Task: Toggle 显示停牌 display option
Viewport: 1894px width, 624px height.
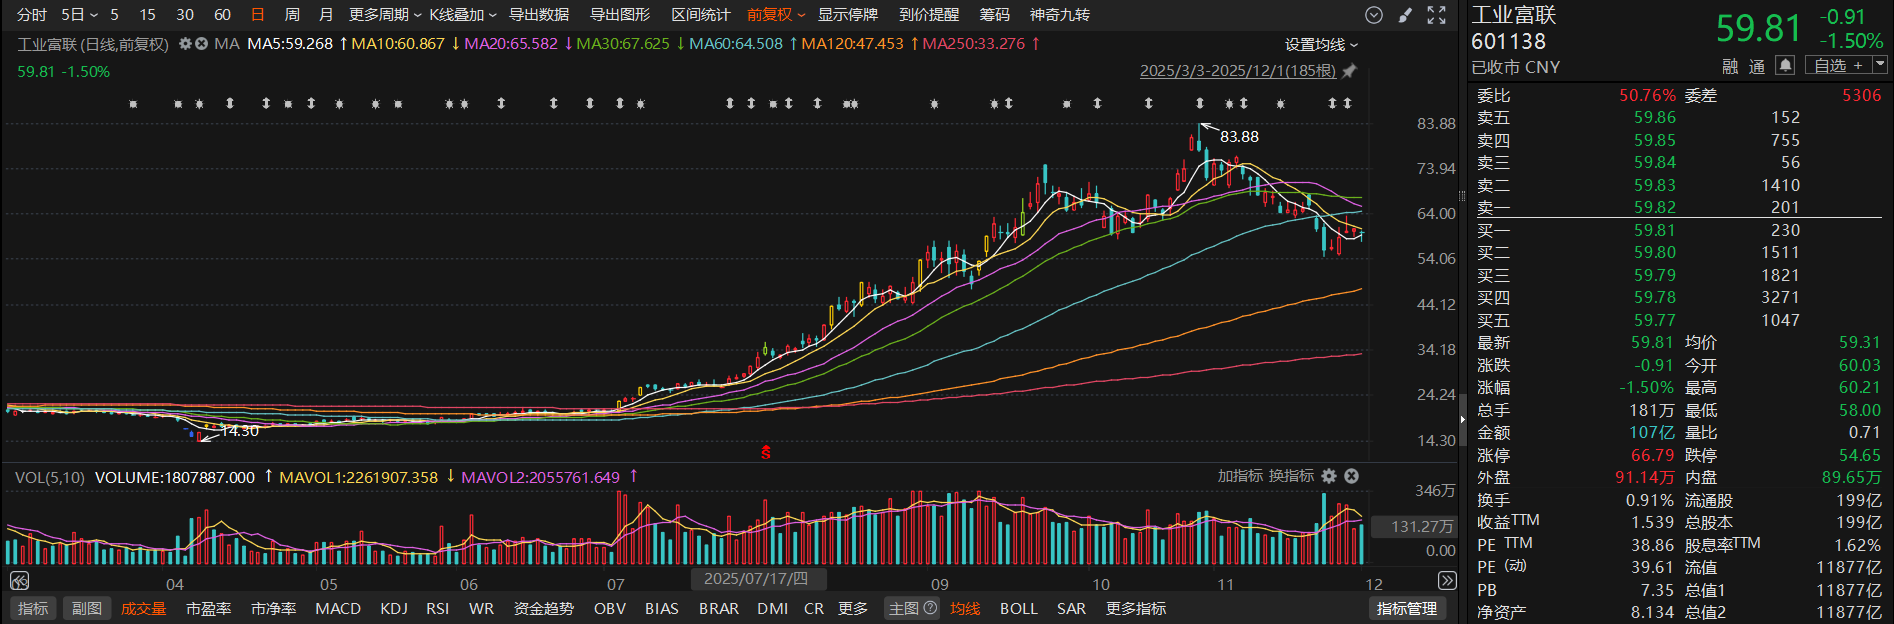Action: (x=847, y=15)
